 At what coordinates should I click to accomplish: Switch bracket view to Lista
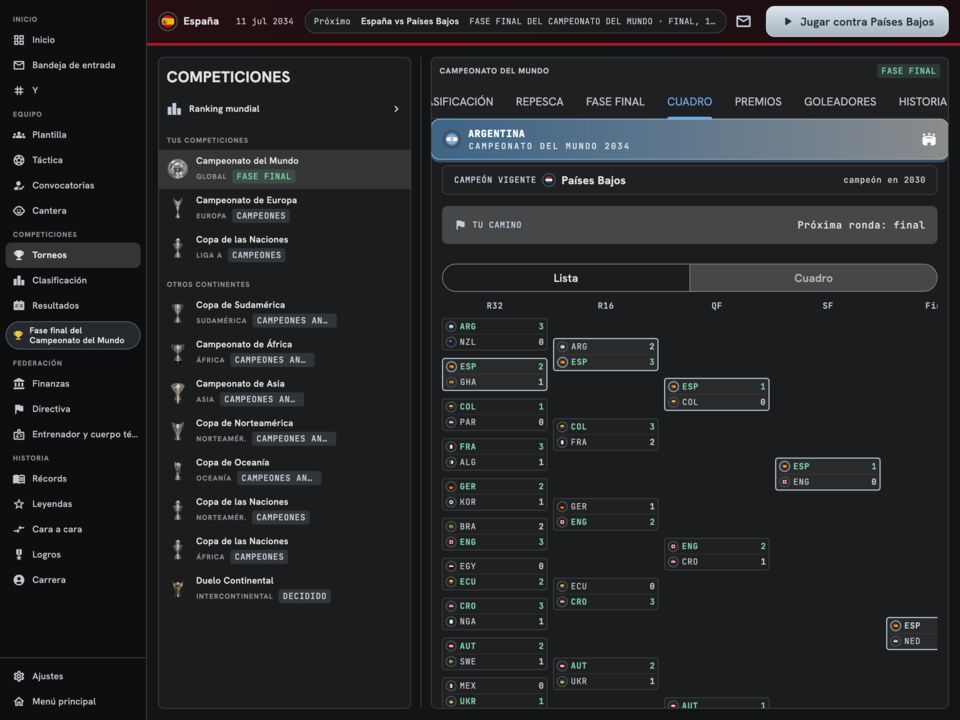coord(566,278)
